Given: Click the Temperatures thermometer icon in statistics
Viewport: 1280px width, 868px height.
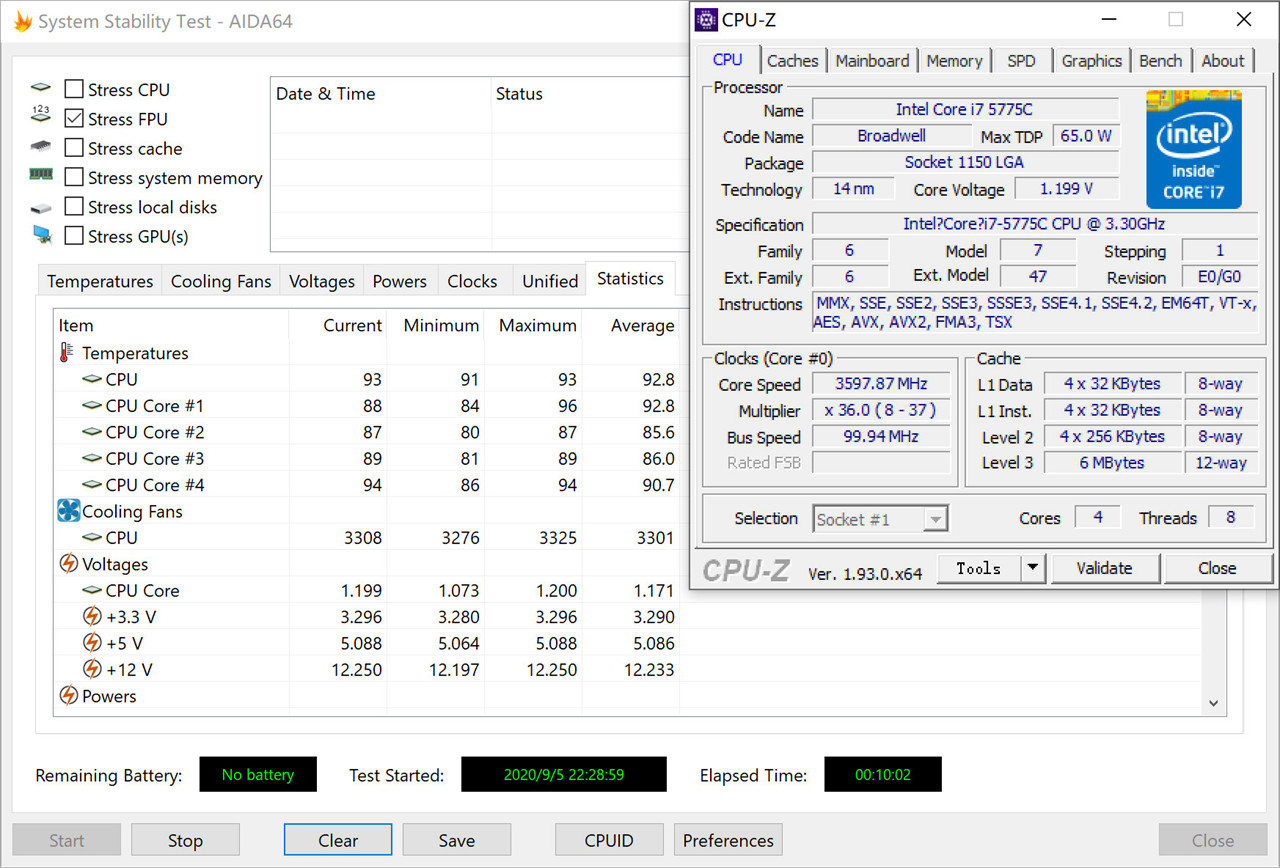Looking at the screenshot, I should point(67,353).
